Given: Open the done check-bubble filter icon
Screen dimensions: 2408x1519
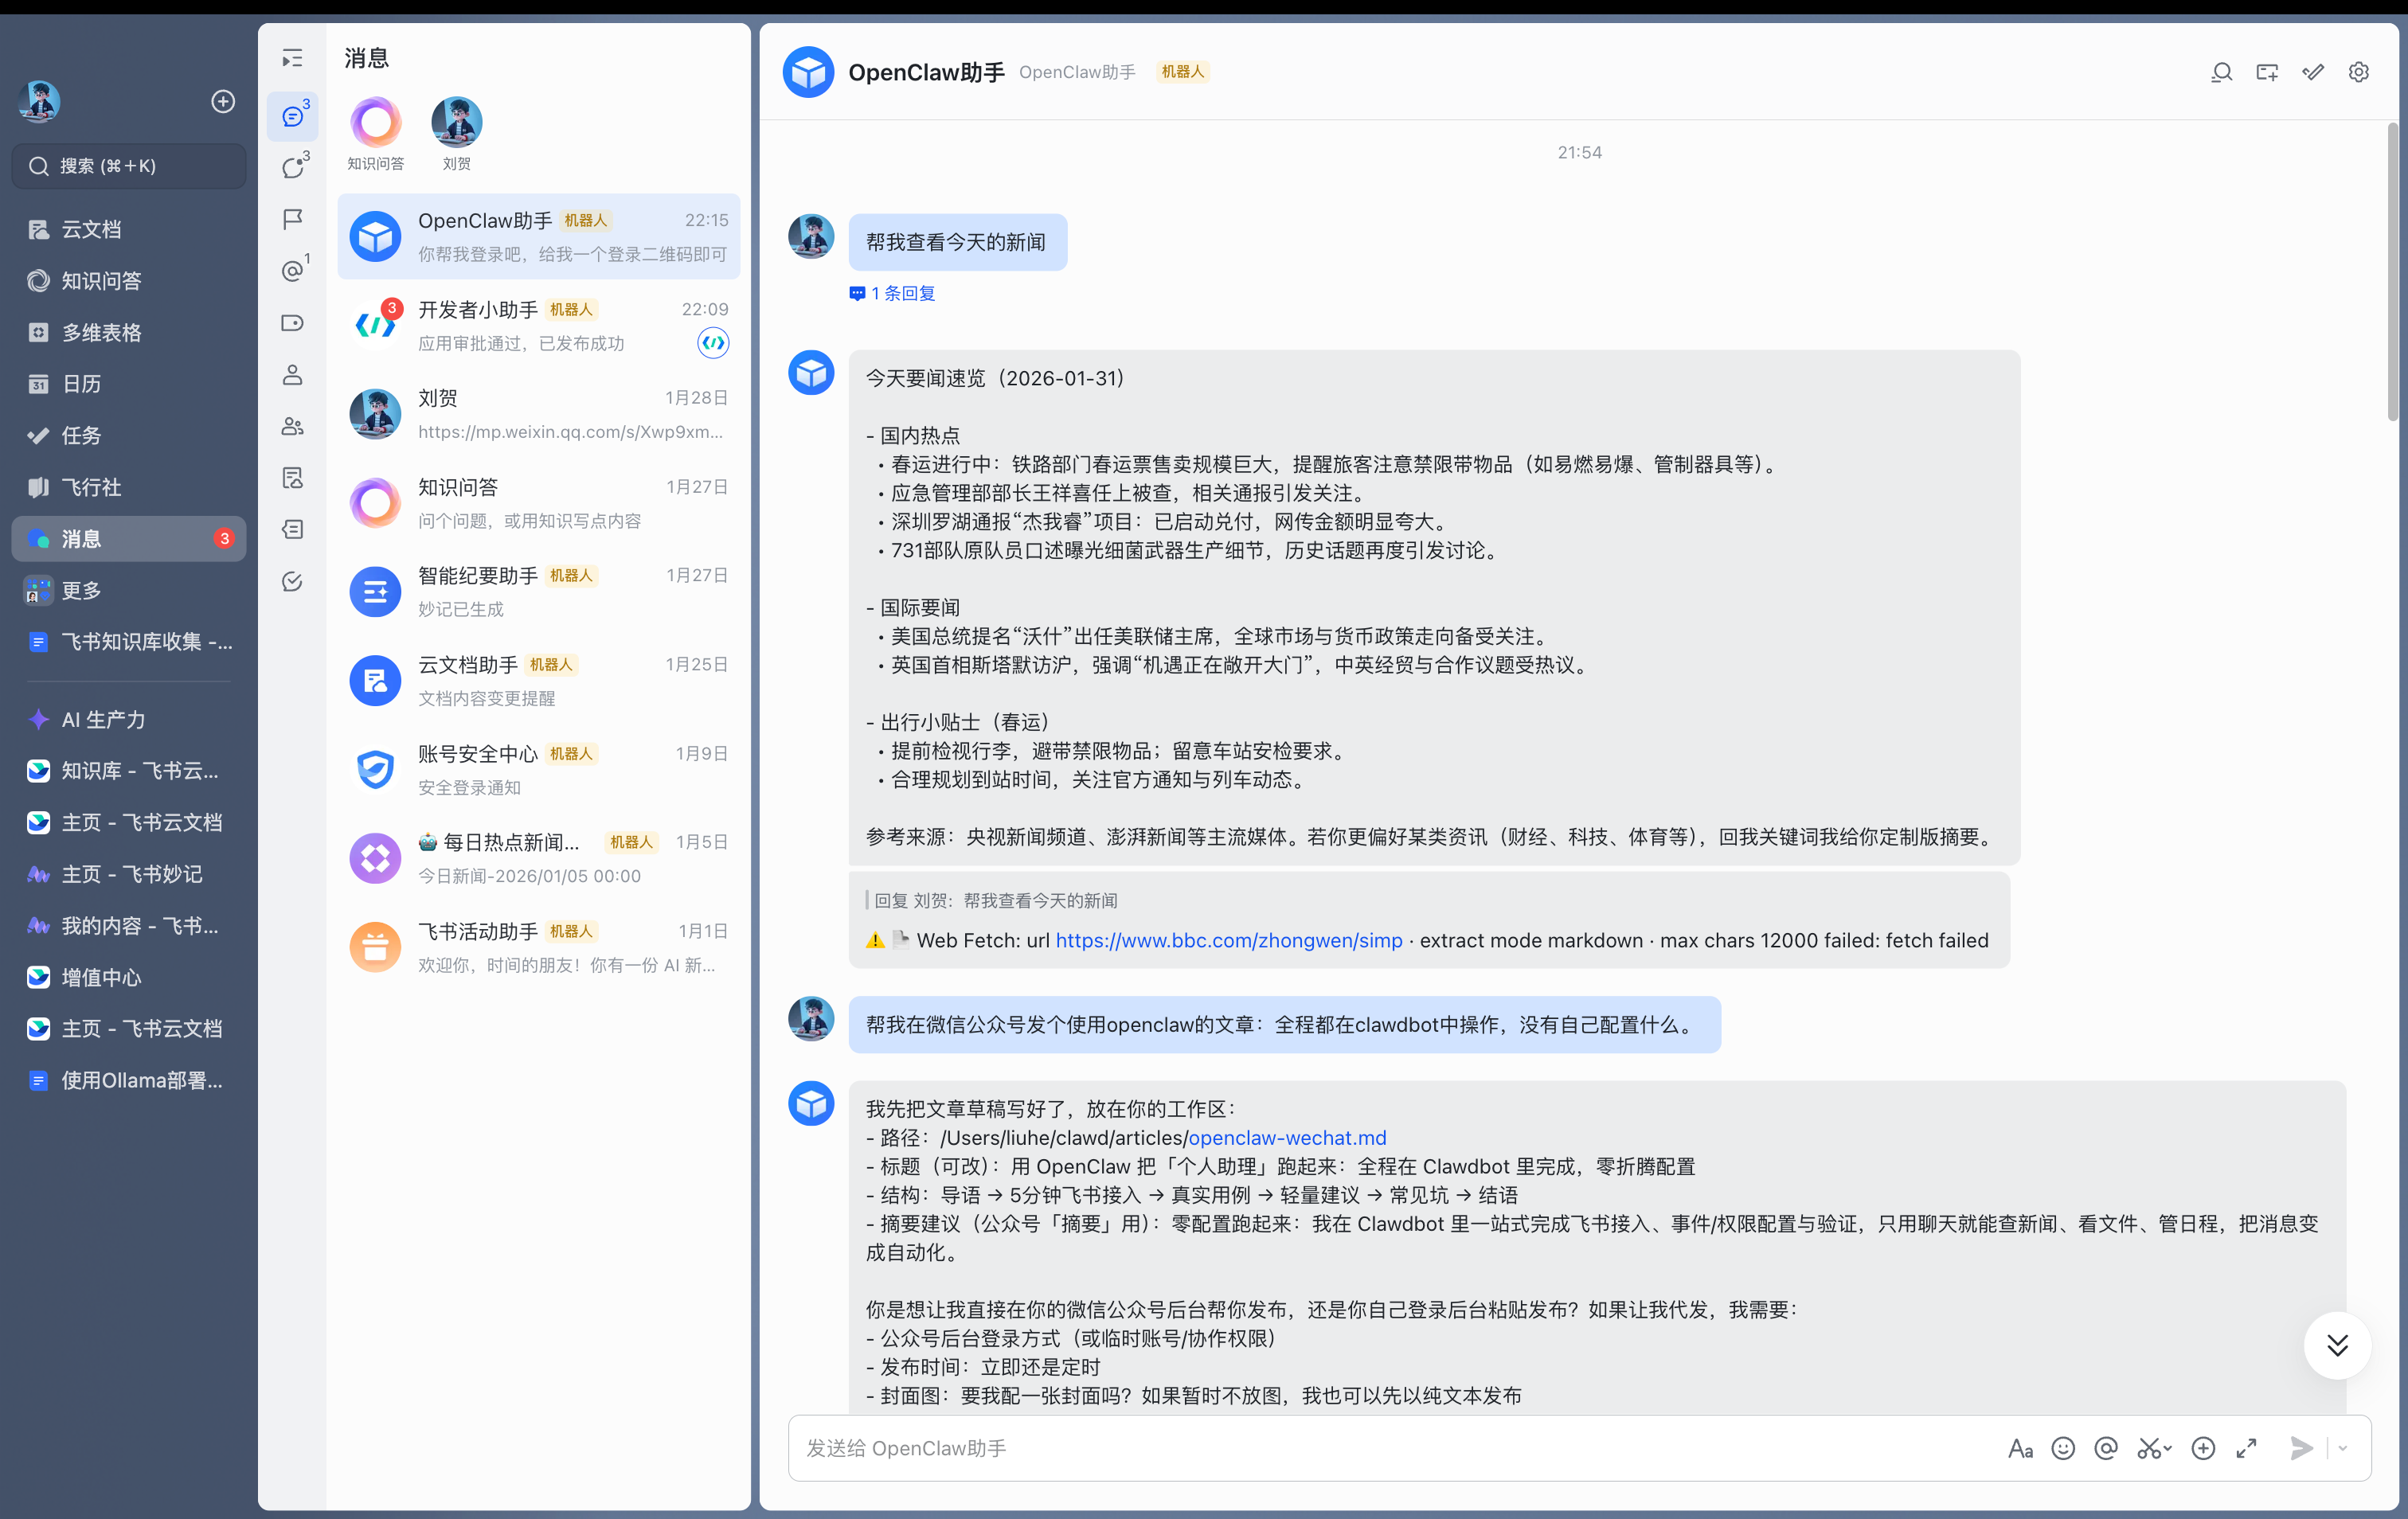Looking at the screenshot, I should 292,582.
